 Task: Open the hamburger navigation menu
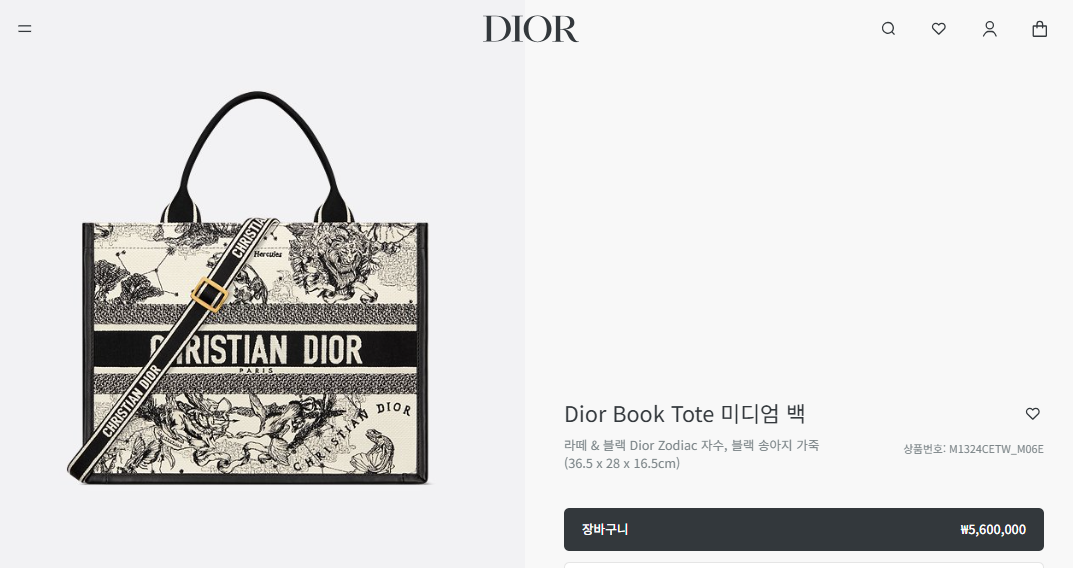click(x=25, y=29)
